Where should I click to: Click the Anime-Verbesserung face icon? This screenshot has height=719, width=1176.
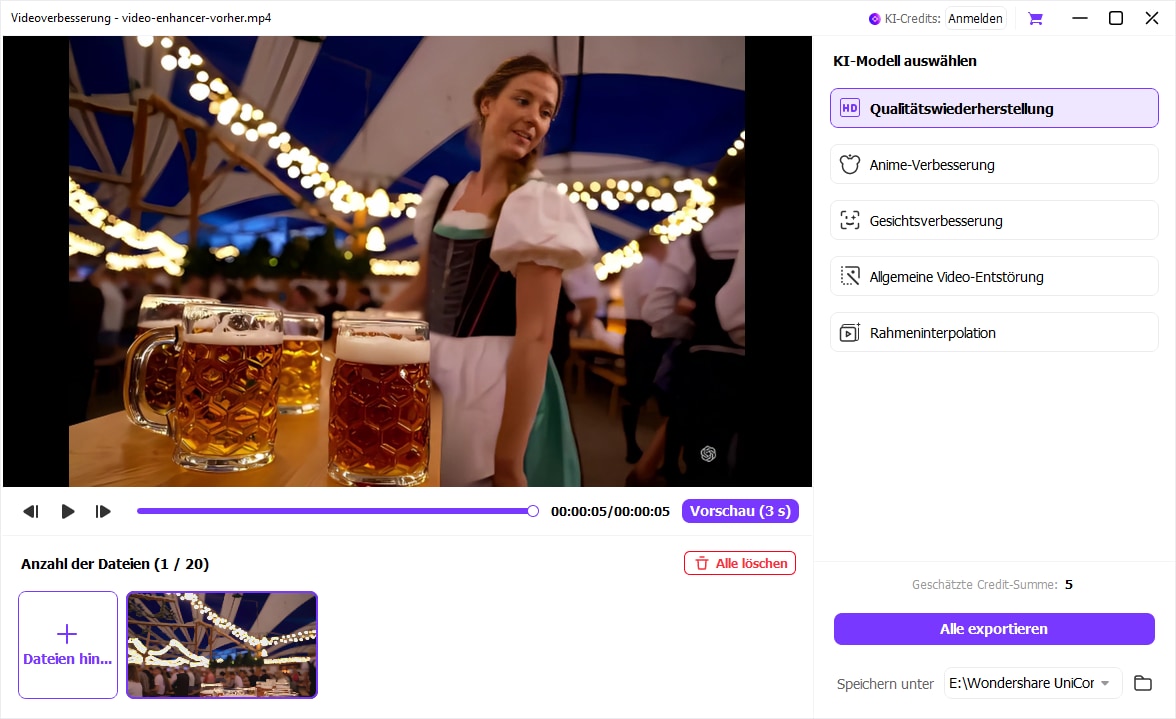(850, 163)
